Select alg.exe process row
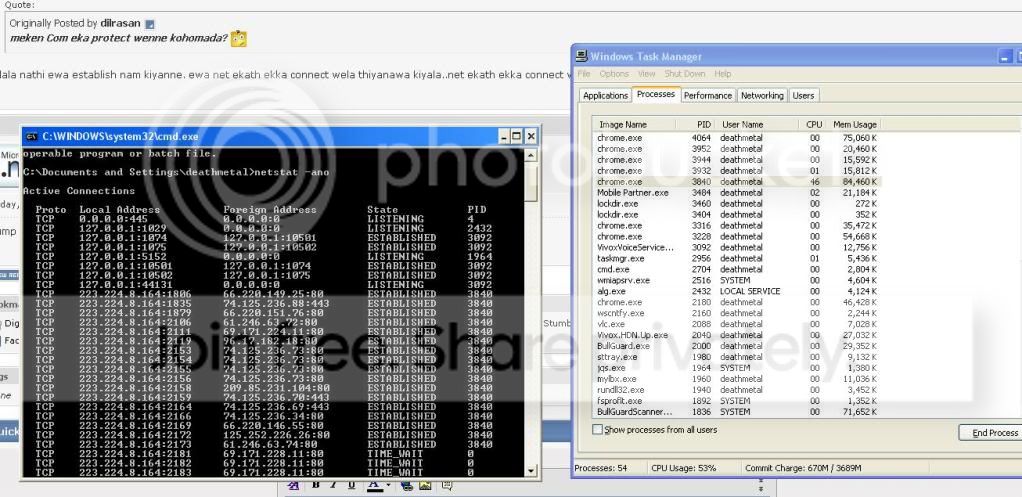 pos(737,291)
